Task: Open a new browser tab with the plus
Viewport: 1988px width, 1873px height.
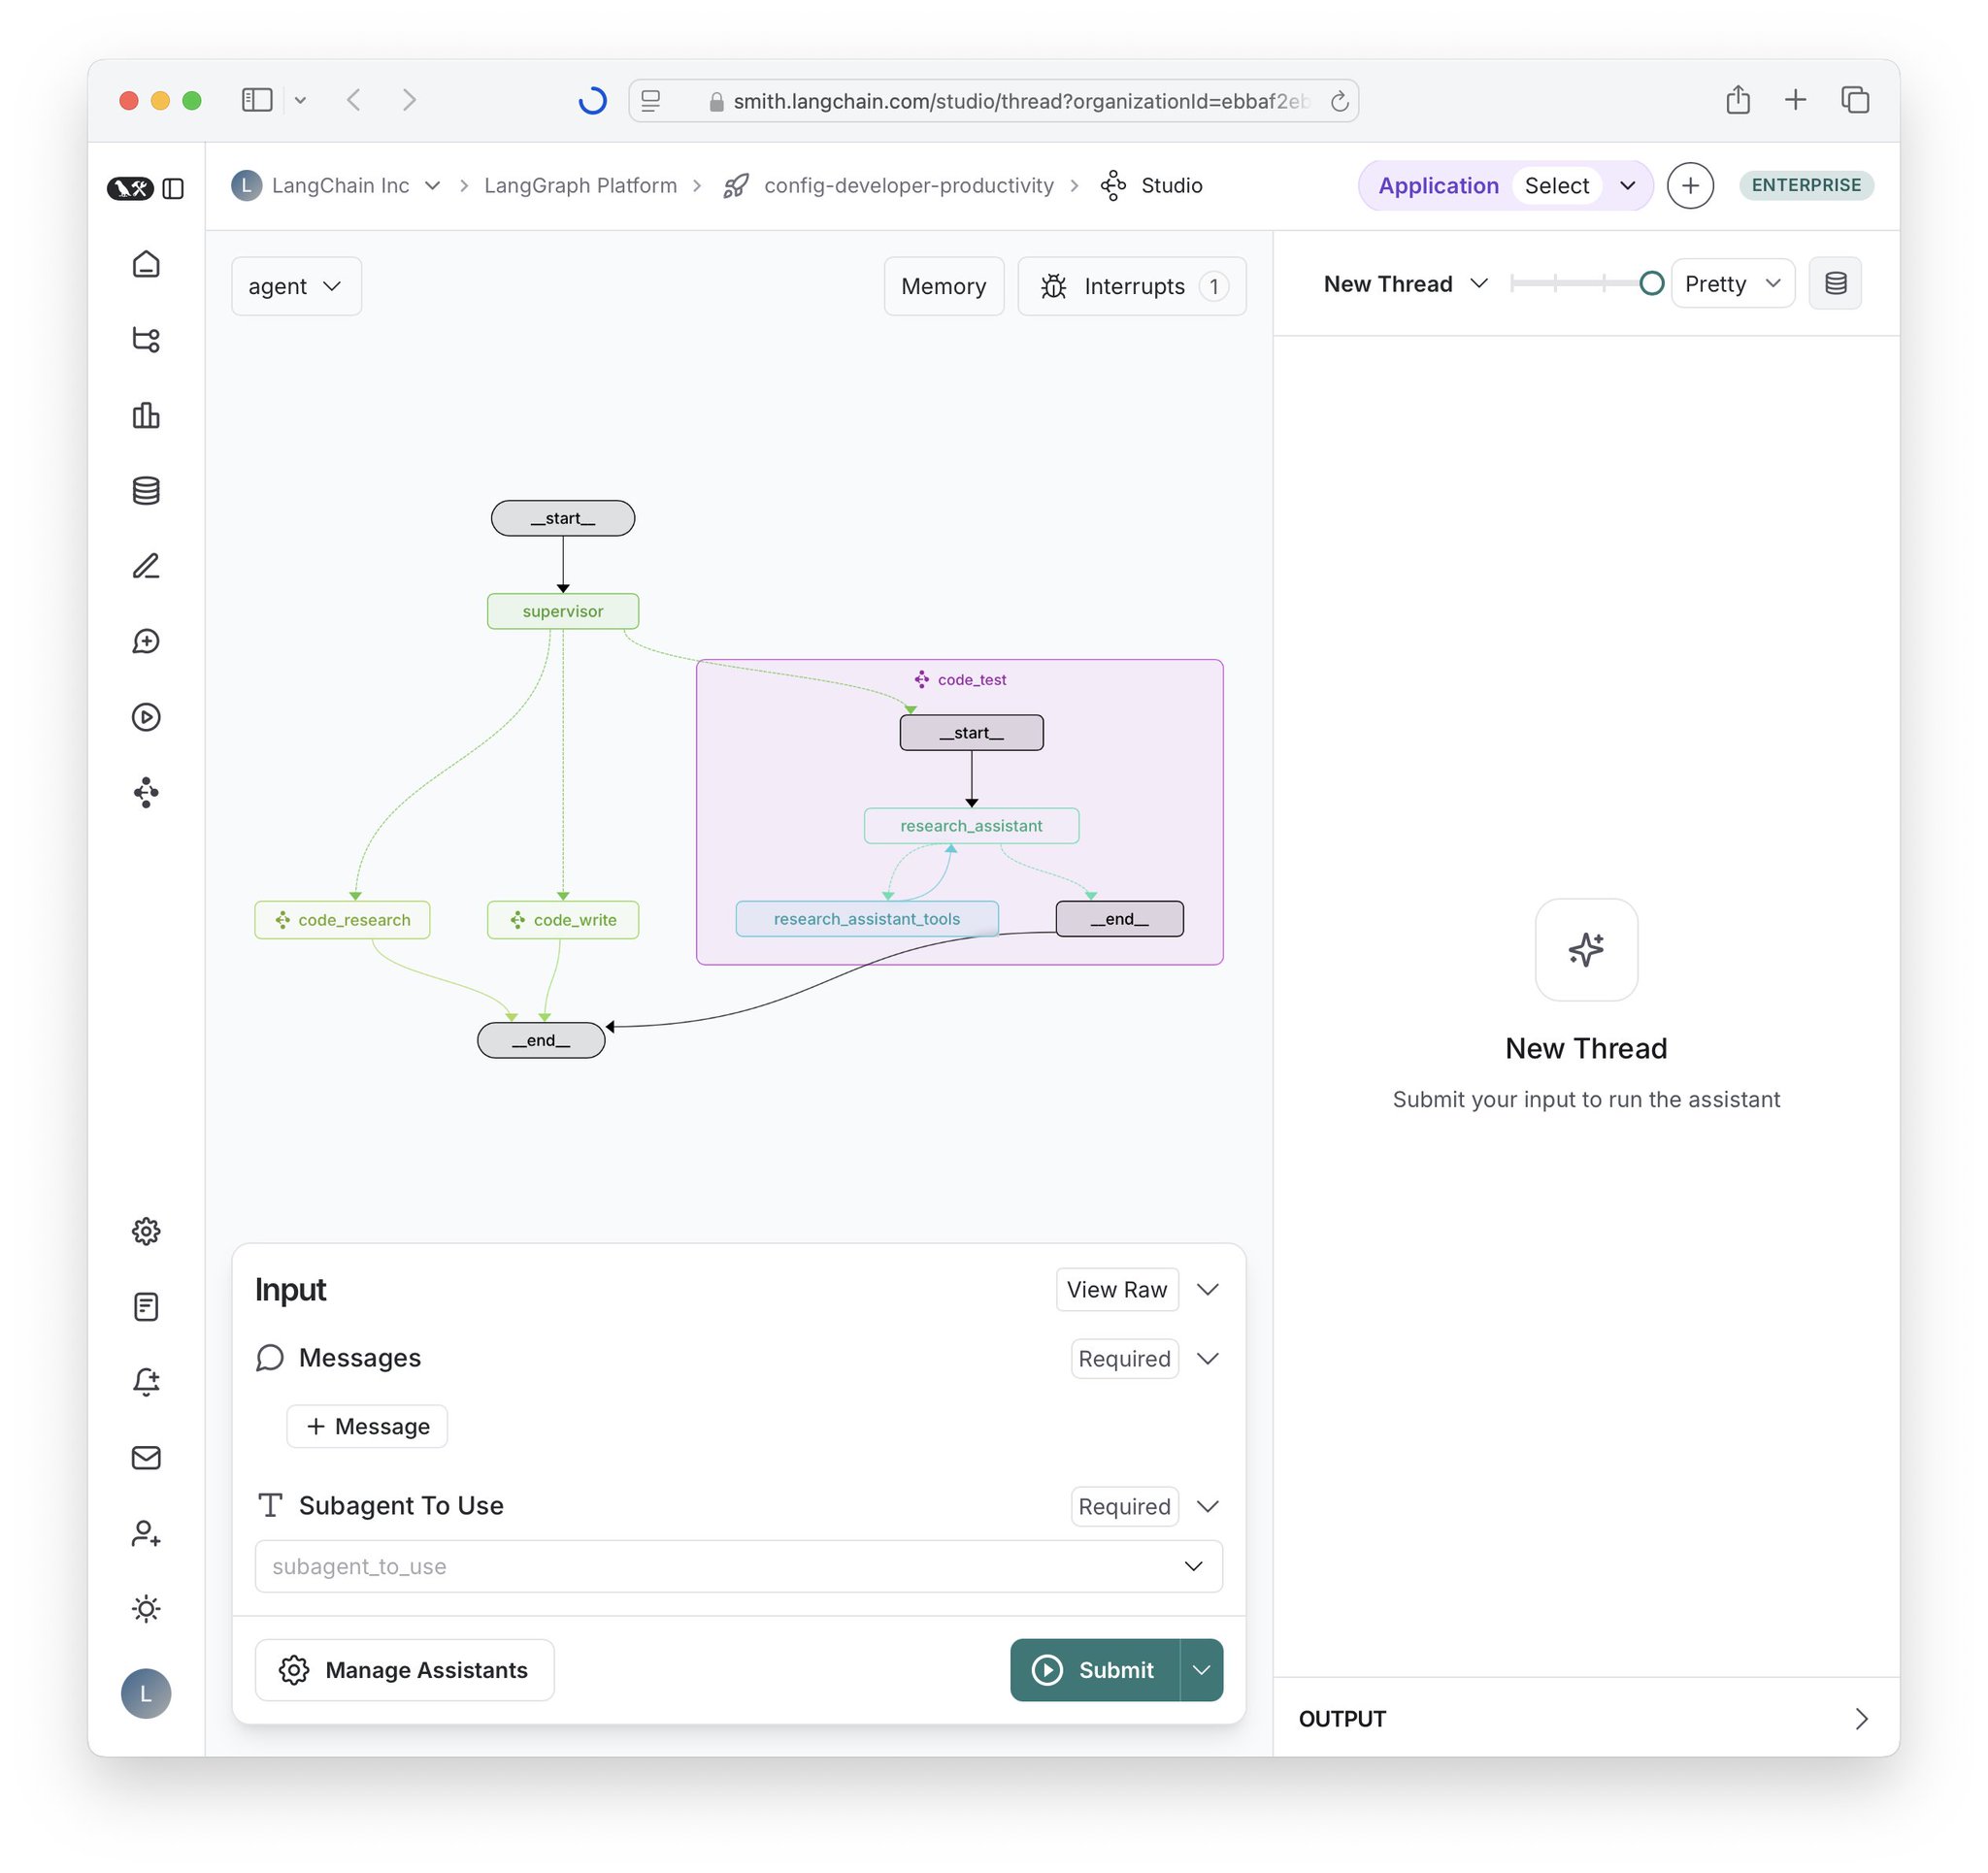Action: (1795, 100)
